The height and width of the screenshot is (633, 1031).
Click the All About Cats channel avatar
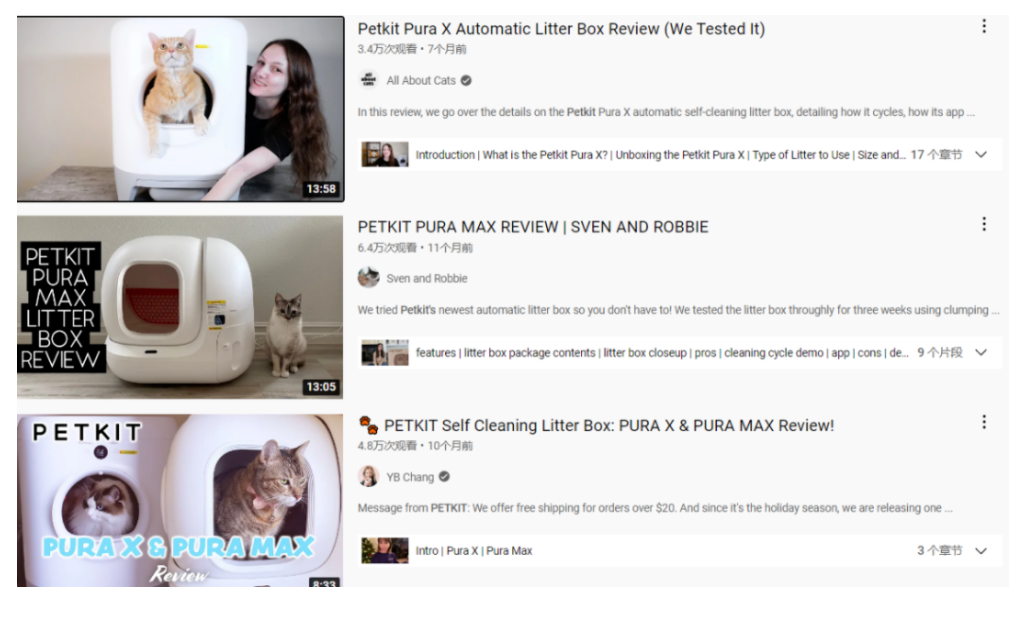pyautogui.click(x=369, y=80)
